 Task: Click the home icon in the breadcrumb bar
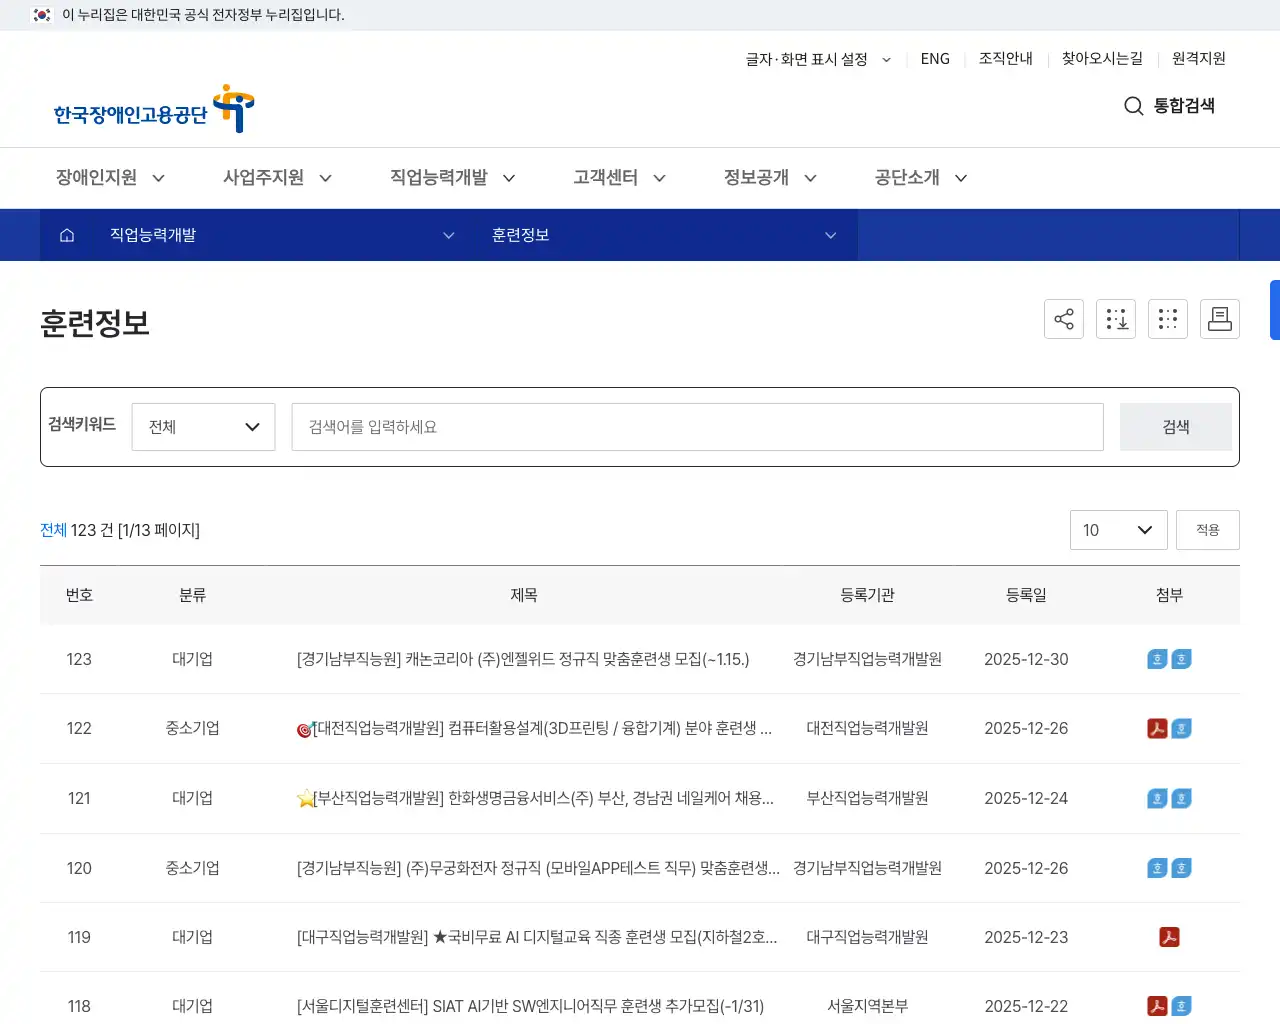pyautogui.click(x=66, y=234)
